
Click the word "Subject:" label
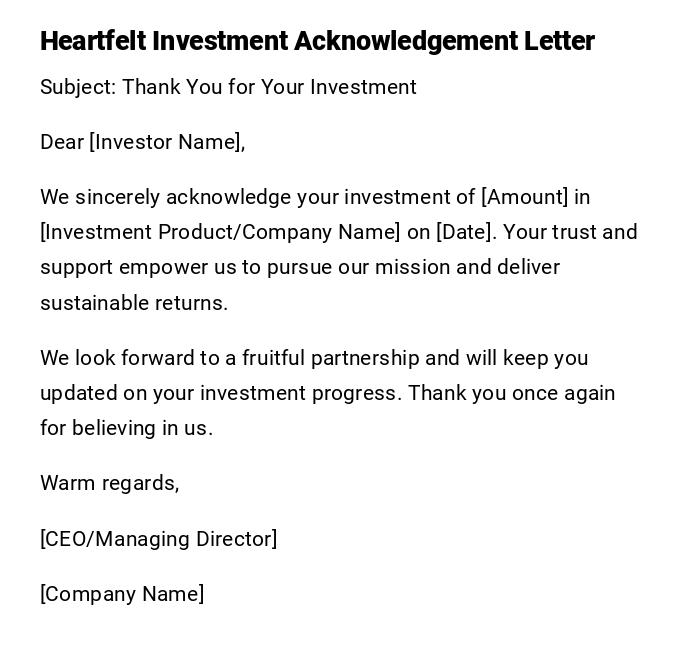tap(78, 87)
